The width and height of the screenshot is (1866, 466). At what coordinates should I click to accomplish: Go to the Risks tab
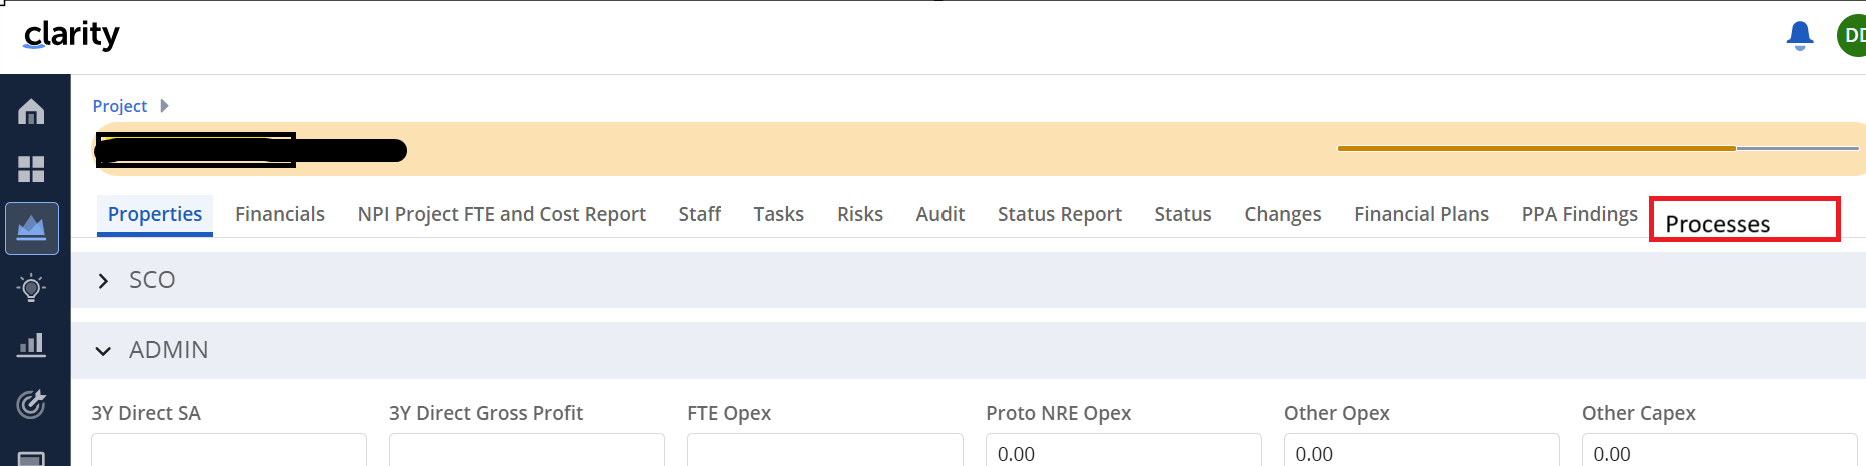[x=860, y=214]
